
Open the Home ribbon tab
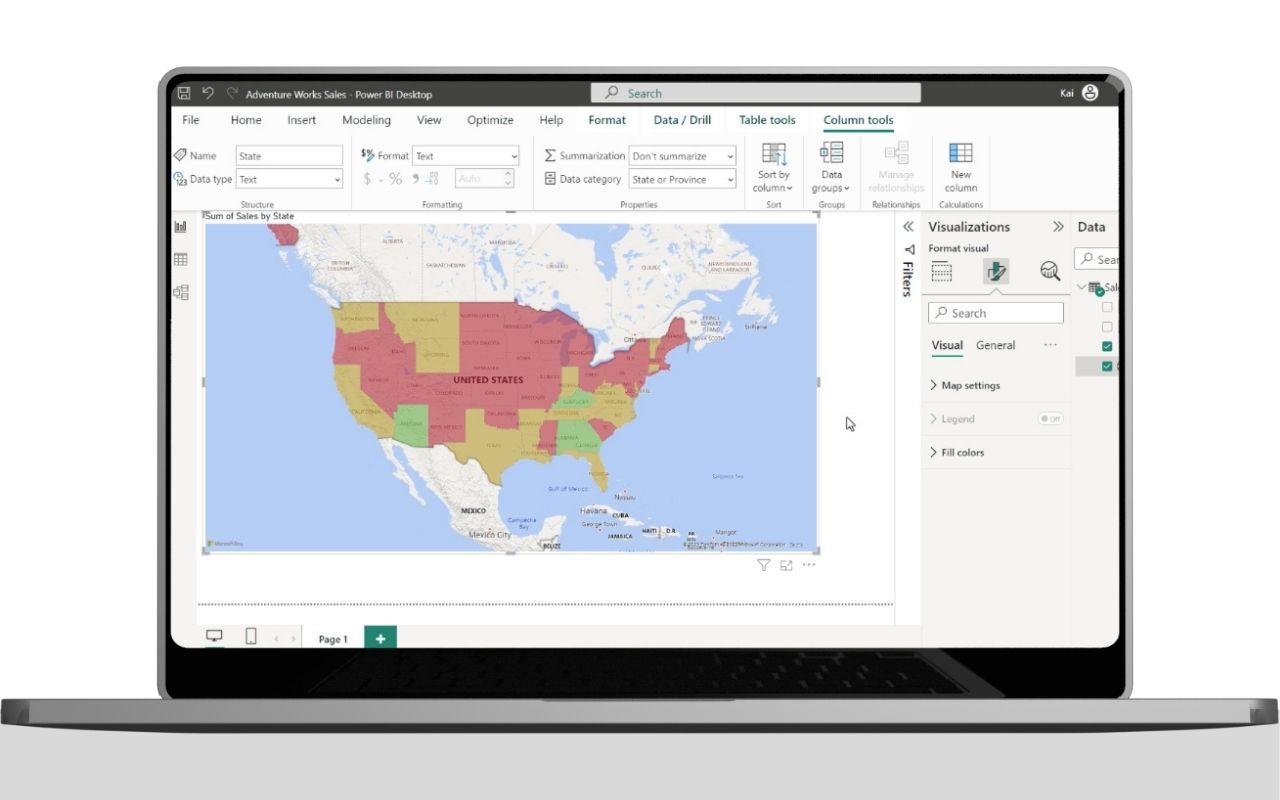pos(246,120)
